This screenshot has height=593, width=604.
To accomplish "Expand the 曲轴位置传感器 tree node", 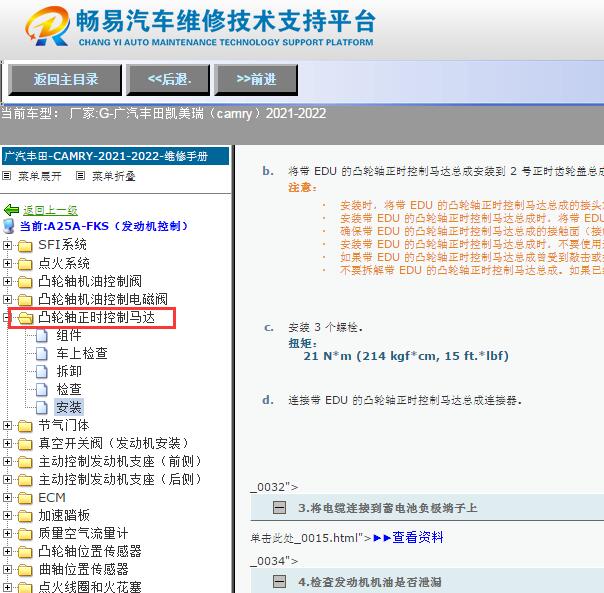I will [7, 569].
